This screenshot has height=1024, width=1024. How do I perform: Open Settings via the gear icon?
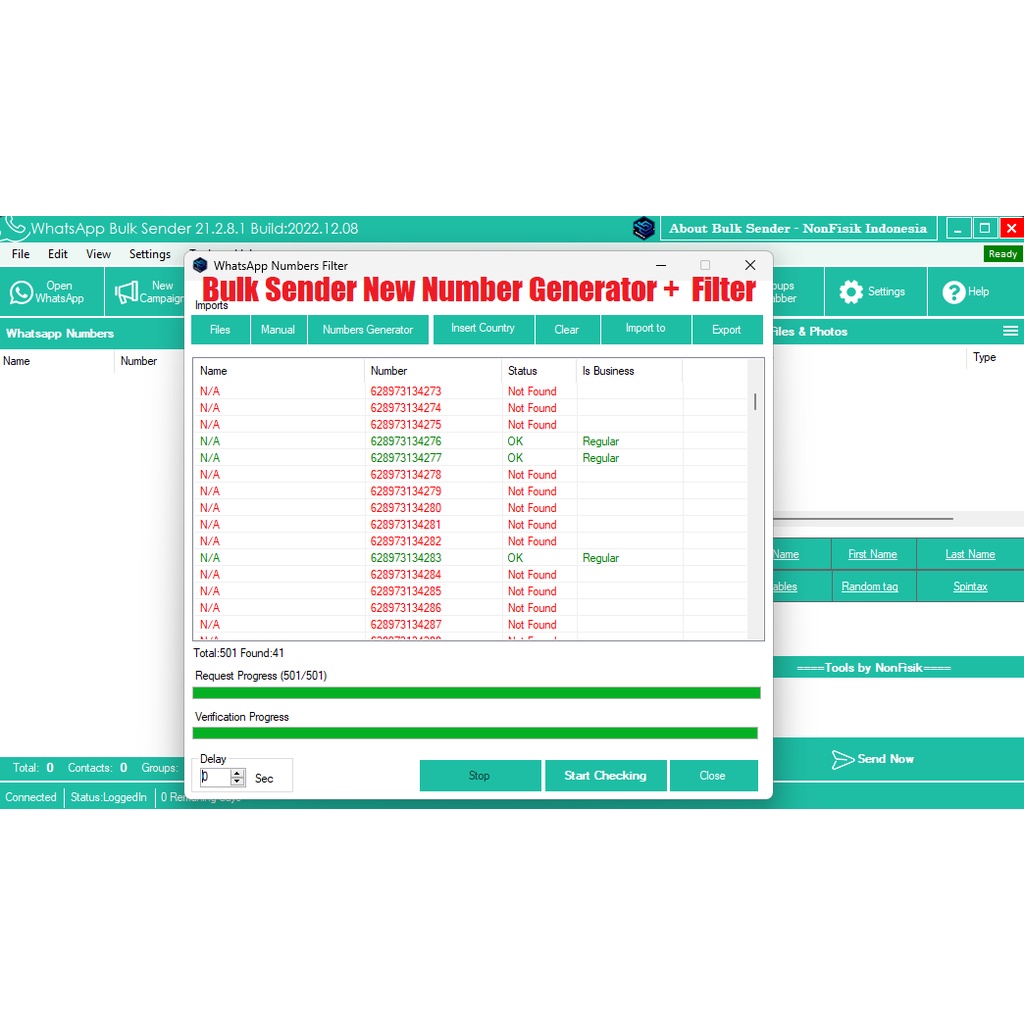[x=850, y=292]
